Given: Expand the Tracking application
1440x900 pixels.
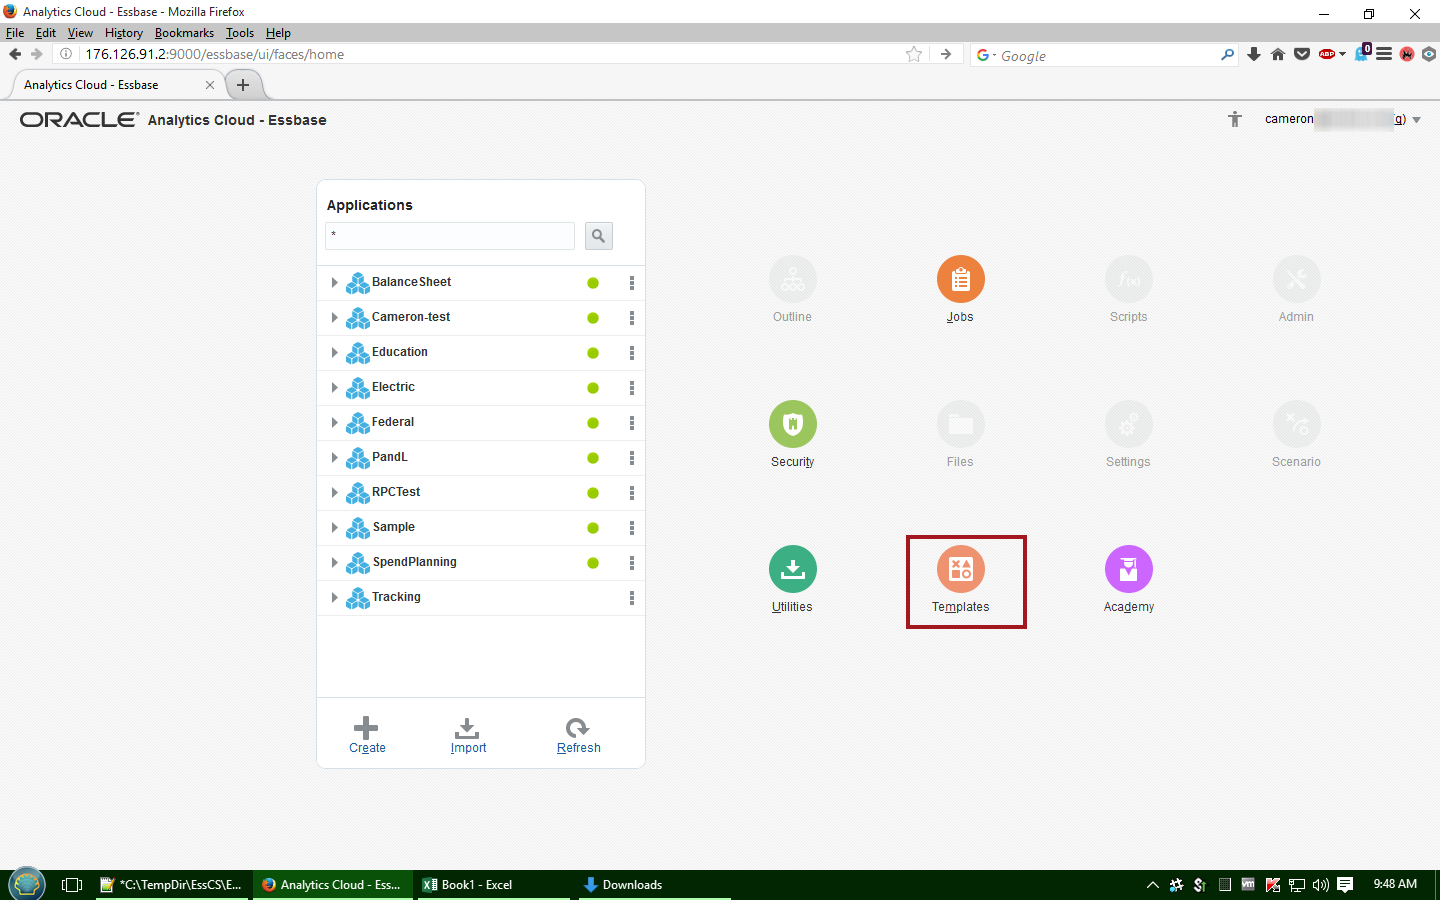Looking at the screenshot, I should coord(334,598).
